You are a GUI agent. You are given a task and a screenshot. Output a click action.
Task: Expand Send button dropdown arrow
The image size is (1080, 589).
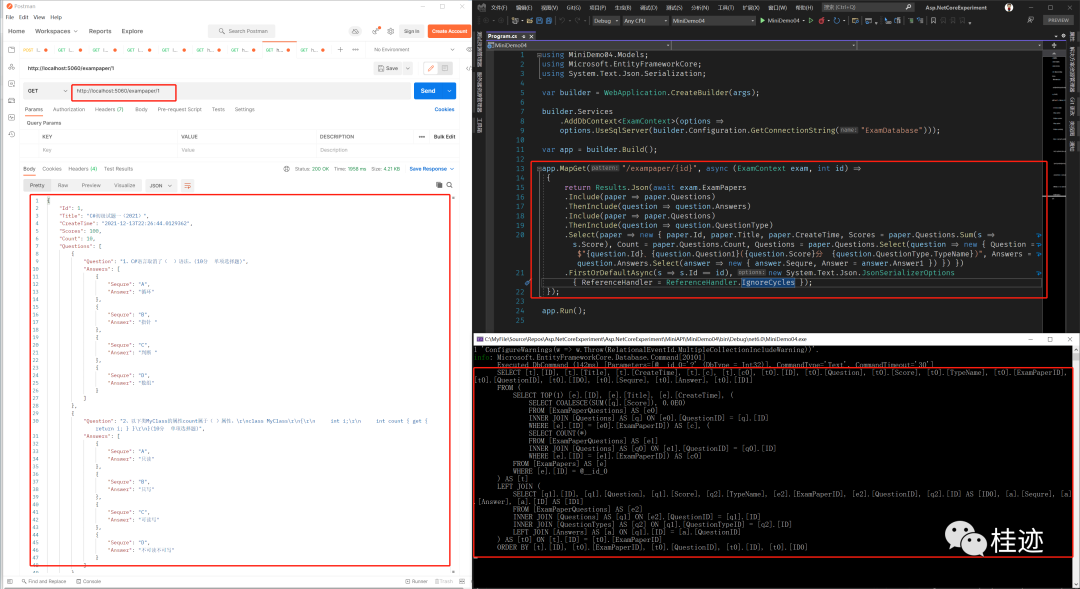pyautogui.click(x=449, y=91)
